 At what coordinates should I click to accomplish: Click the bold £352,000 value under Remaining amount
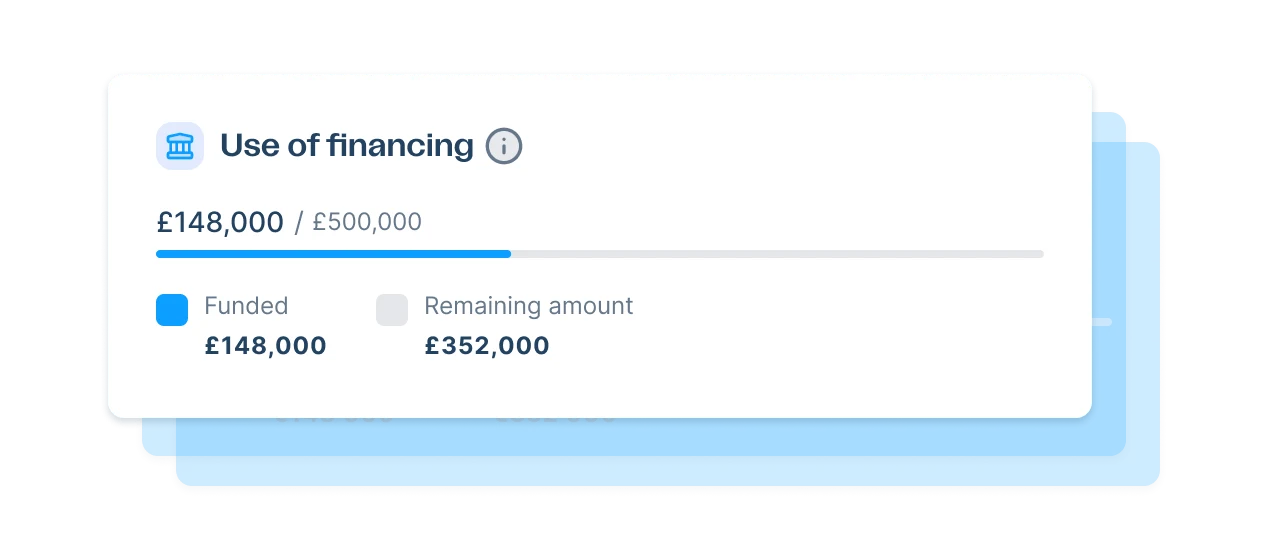pos(487,346)
